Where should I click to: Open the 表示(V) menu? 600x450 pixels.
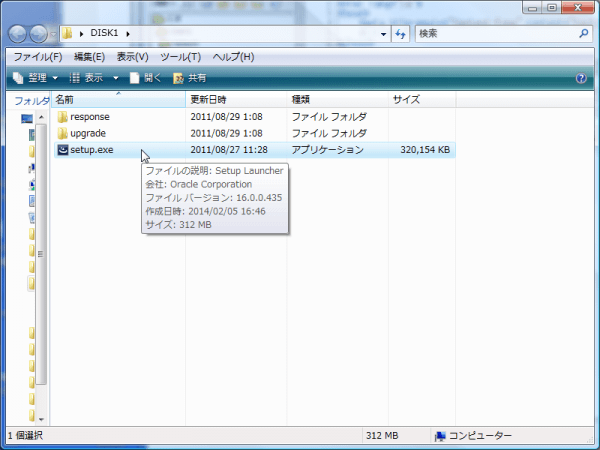click(x=132, y=57)
